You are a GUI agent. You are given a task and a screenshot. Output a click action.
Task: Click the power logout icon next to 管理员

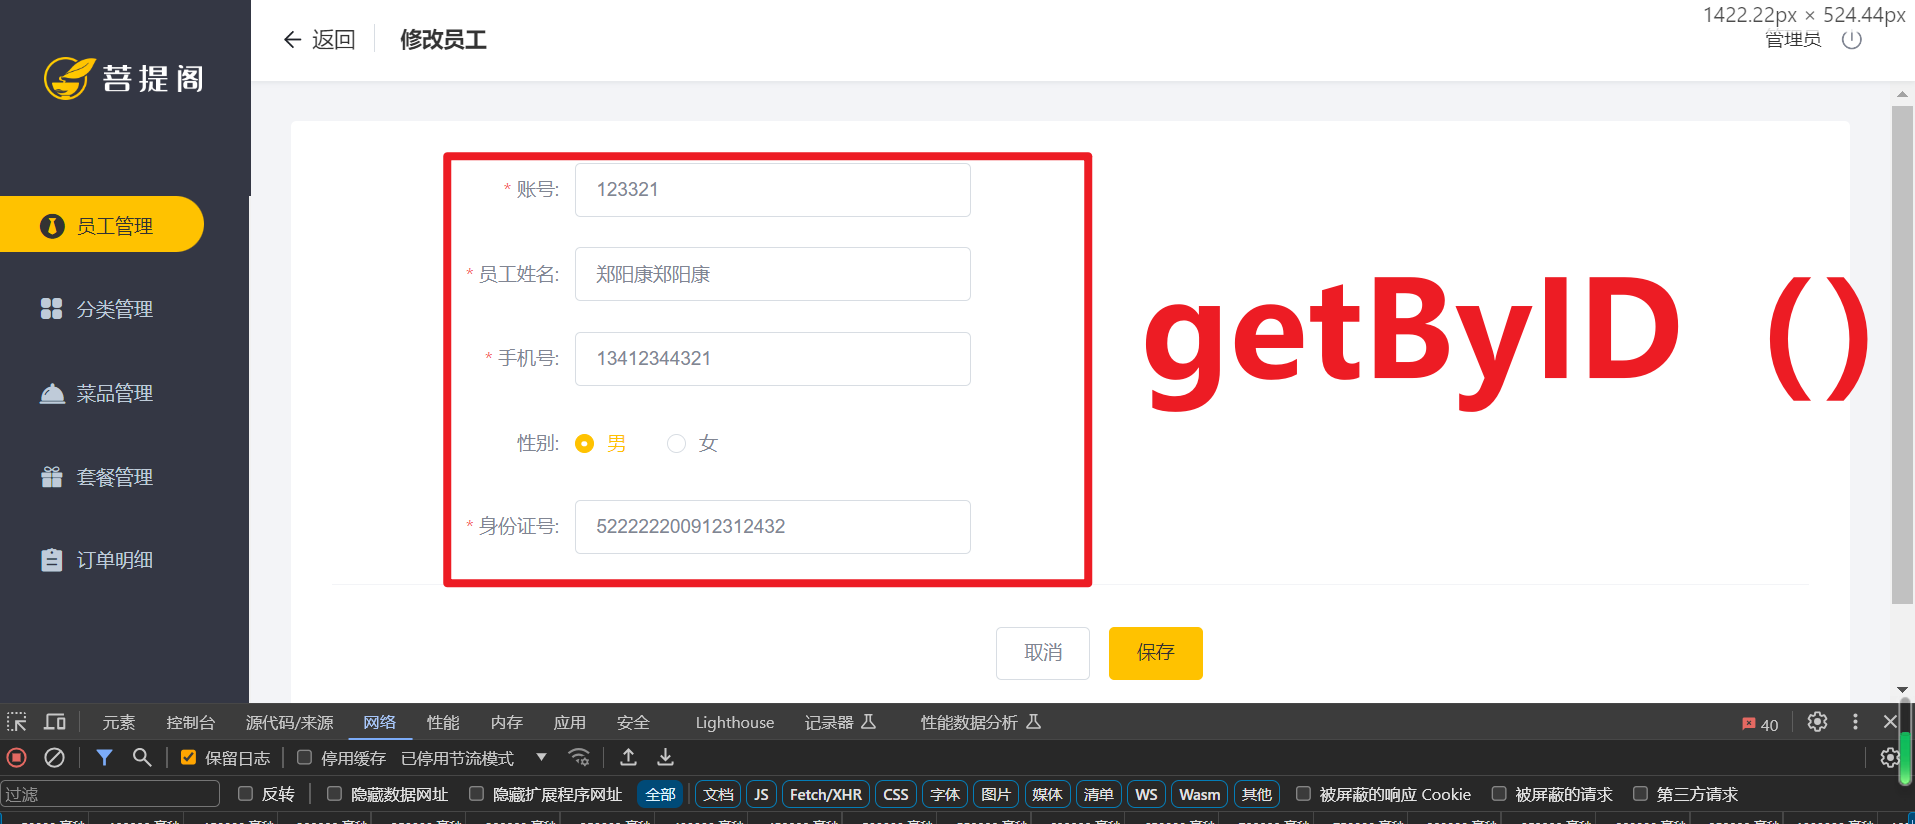pos(1852,40)
